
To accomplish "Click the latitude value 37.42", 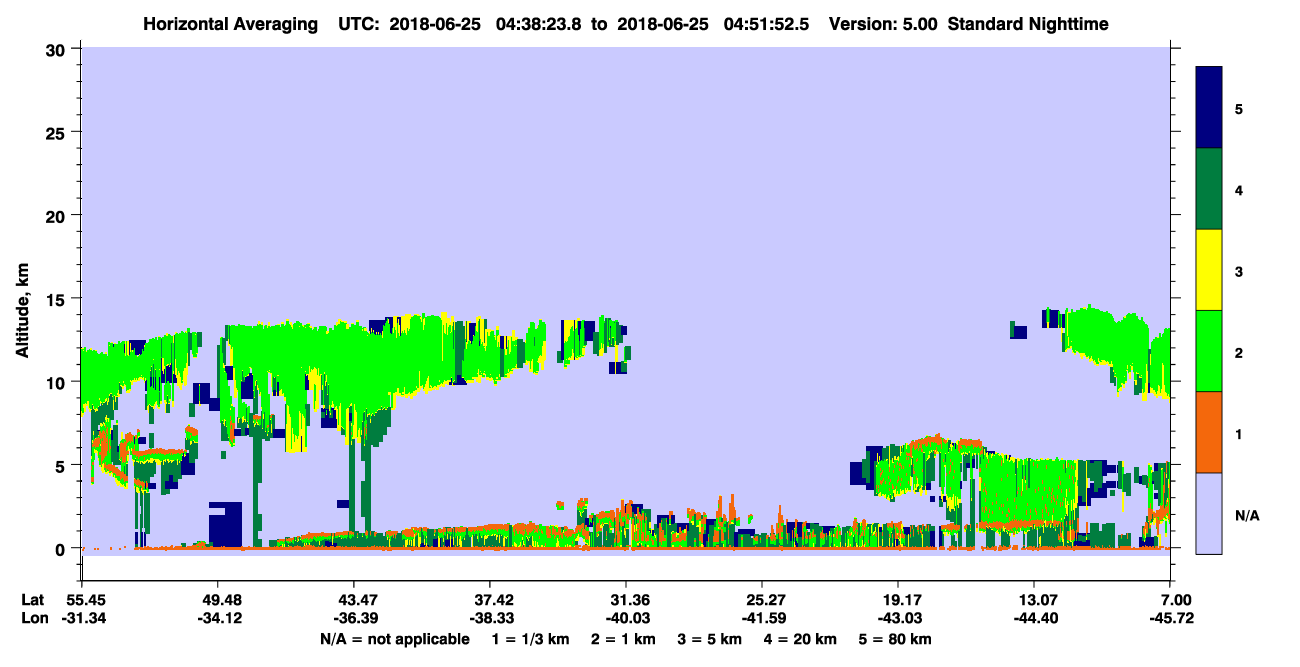I will click(490, 600).
